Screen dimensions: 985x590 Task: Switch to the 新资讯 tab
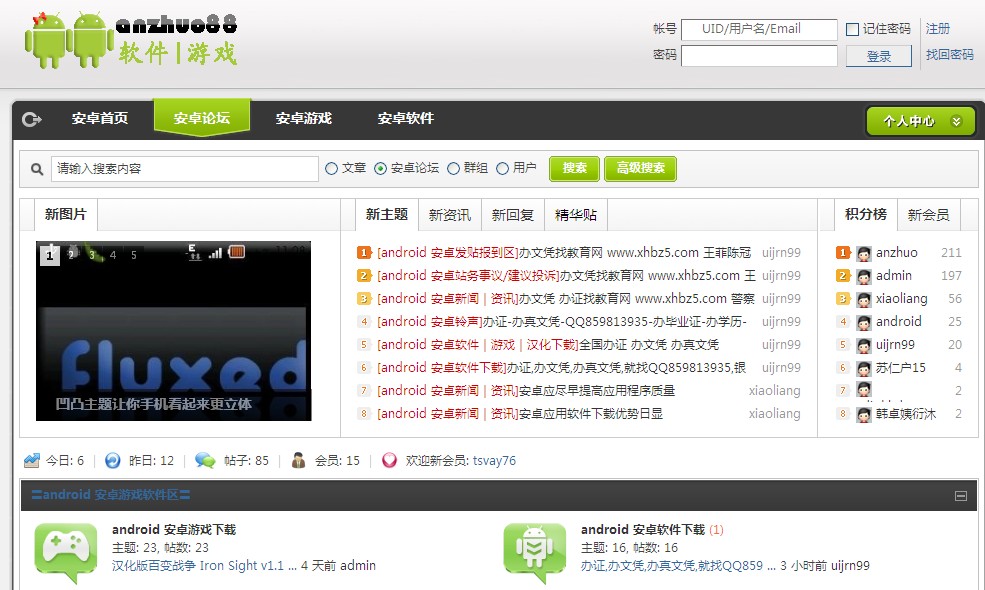pyautogui.click(x=450, y=215)
